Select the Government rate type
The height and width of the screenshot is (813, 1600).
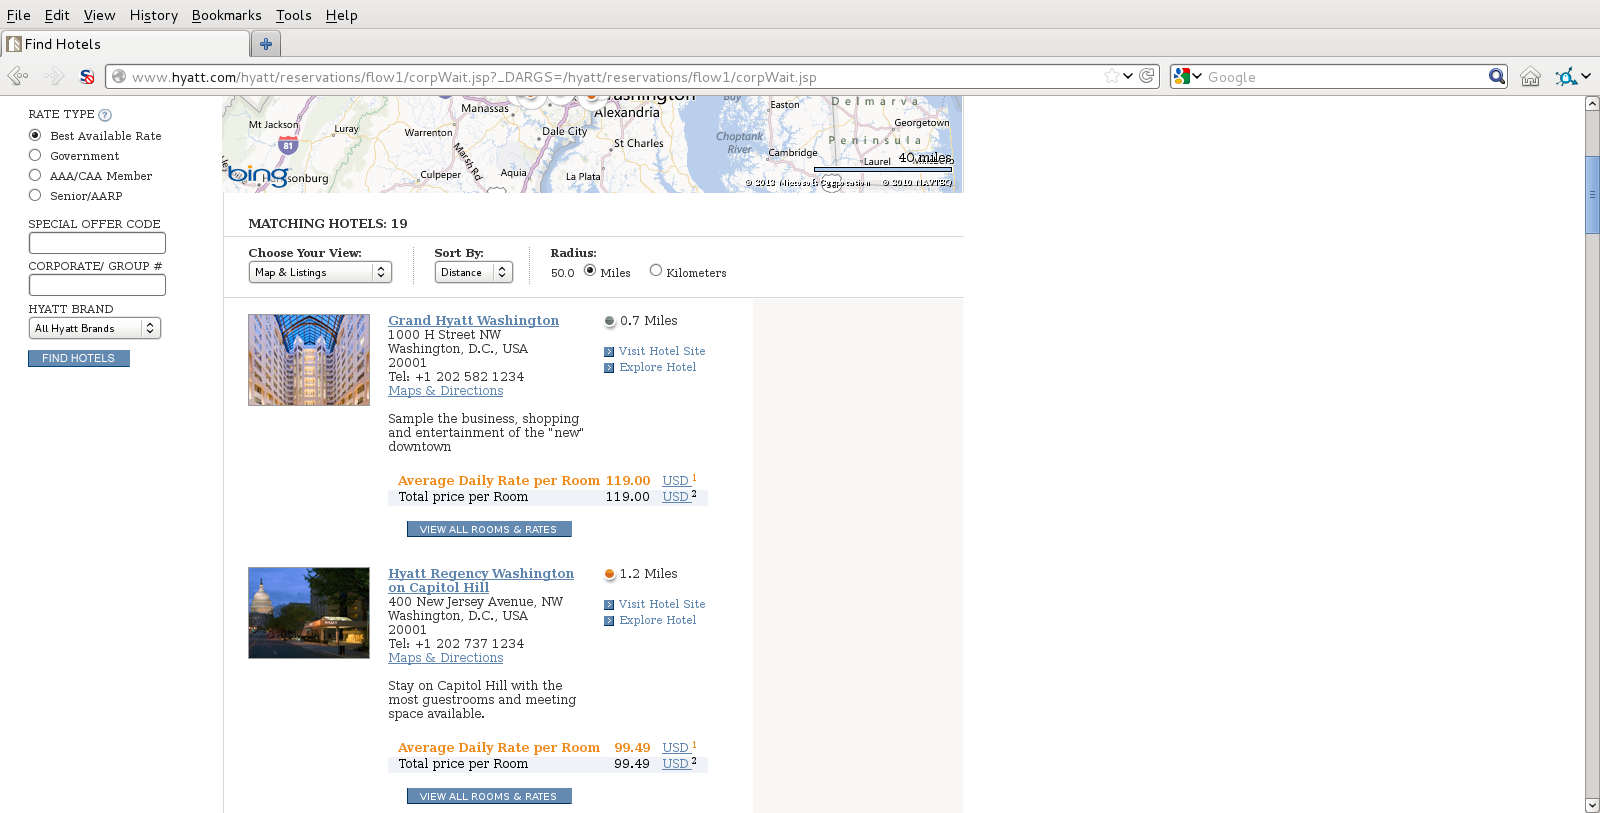tap(35, 155)
